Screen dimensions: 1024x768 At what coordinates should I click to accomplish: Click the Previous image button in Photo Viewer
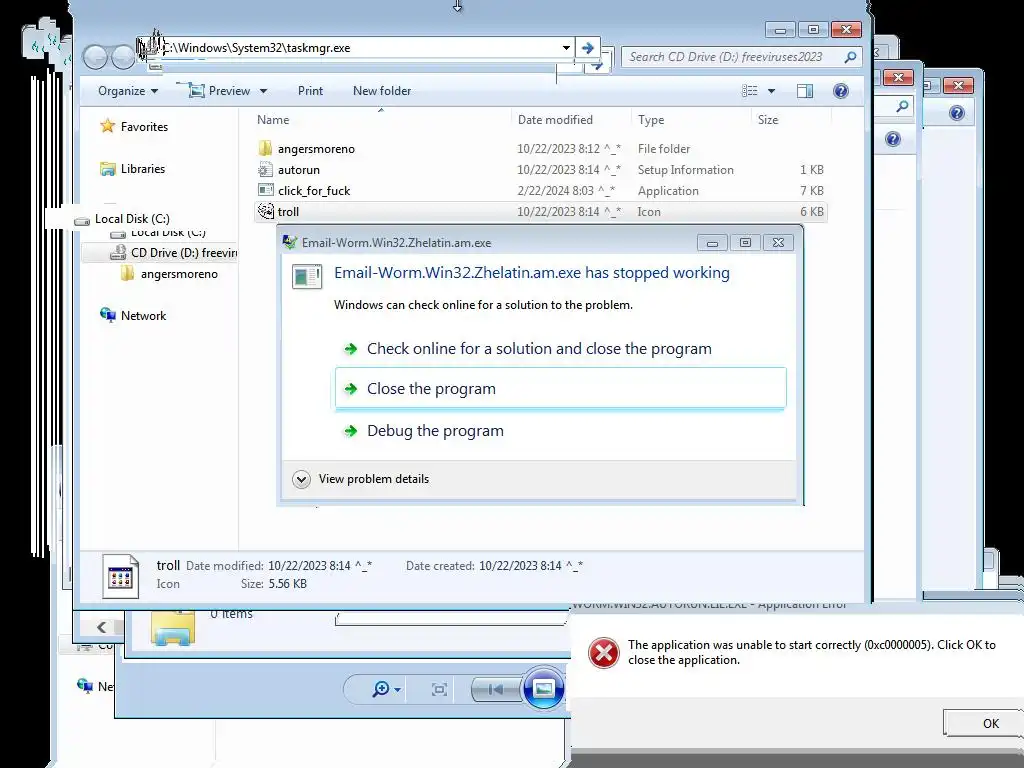click(496, 689)
